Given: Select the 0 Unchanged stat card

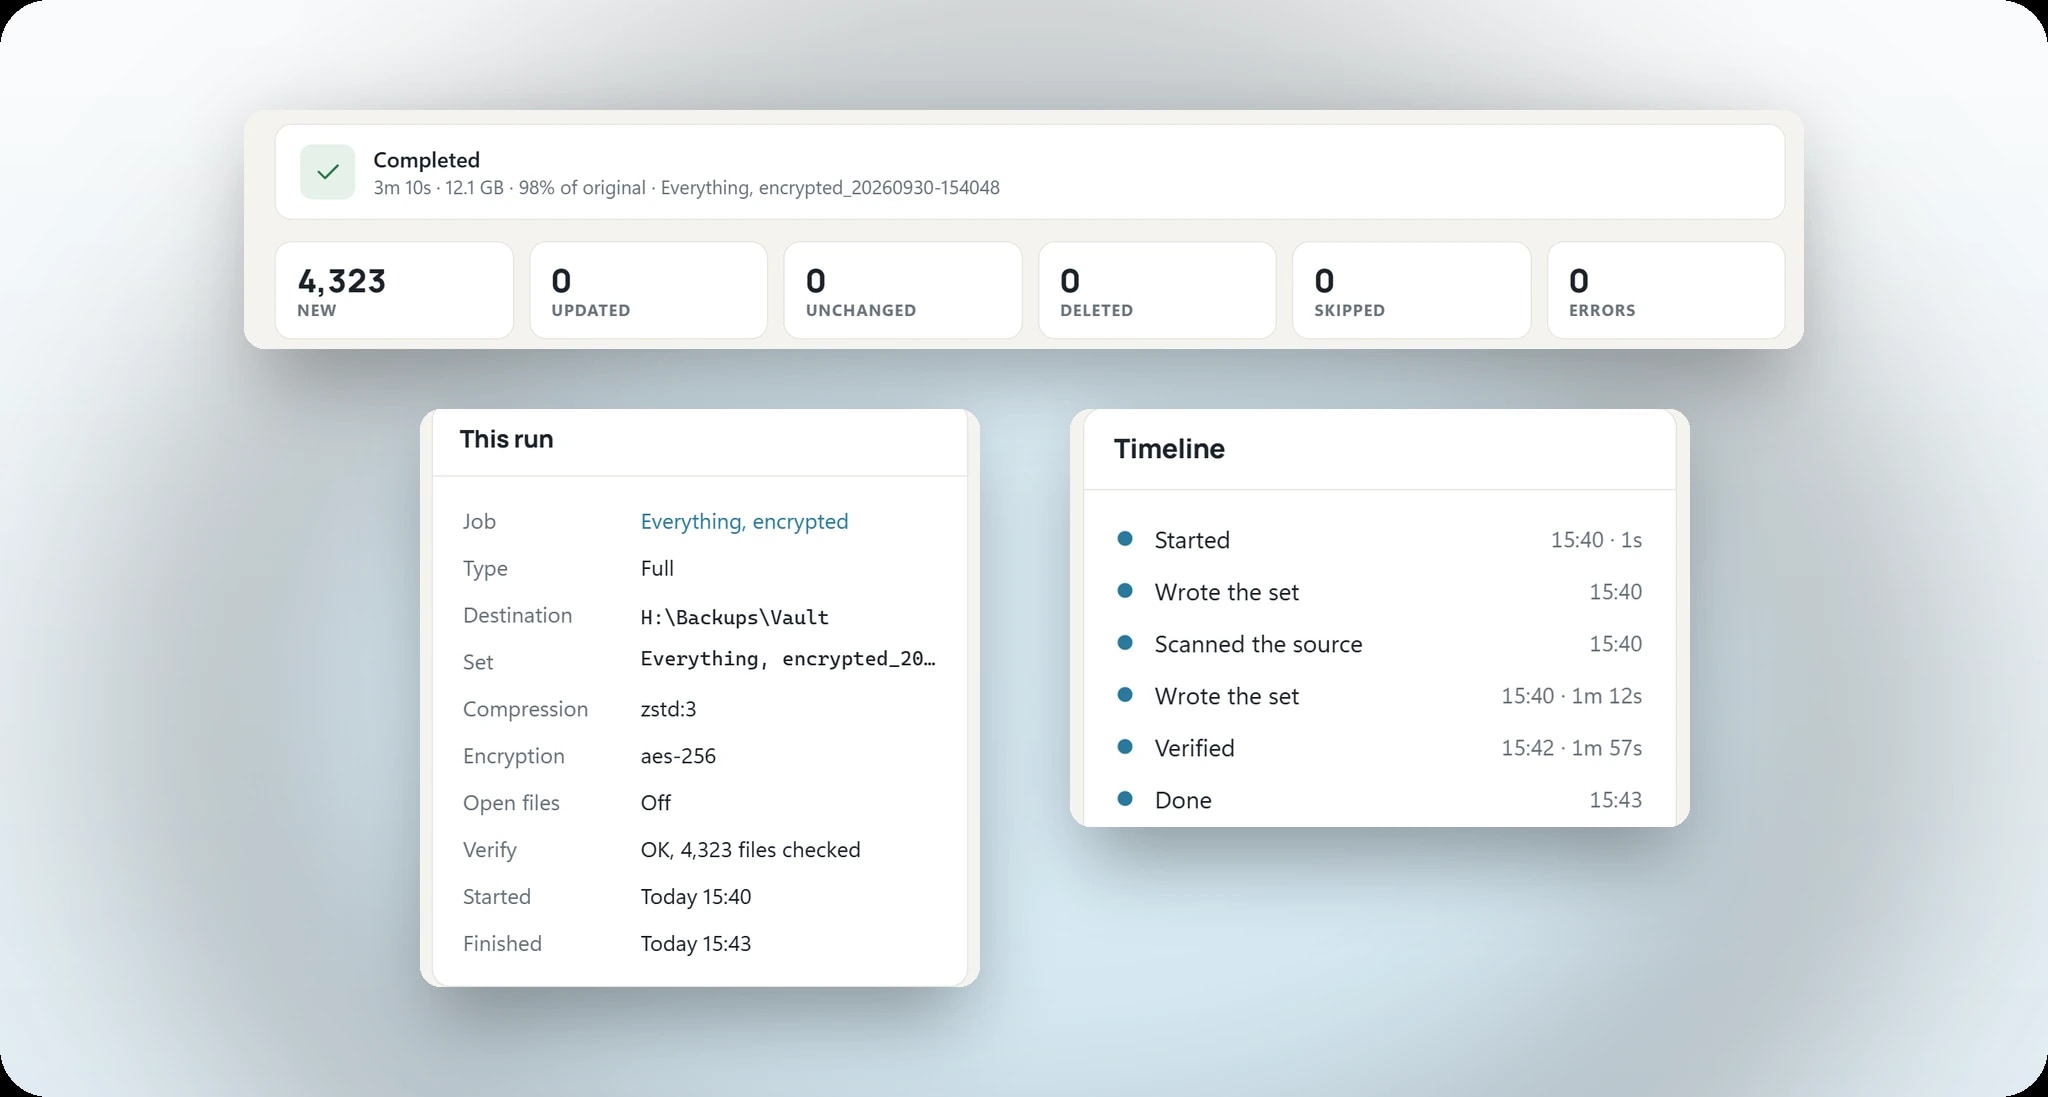Looking at the screenshot, I should pyautogui.click(x=903, y=290).
